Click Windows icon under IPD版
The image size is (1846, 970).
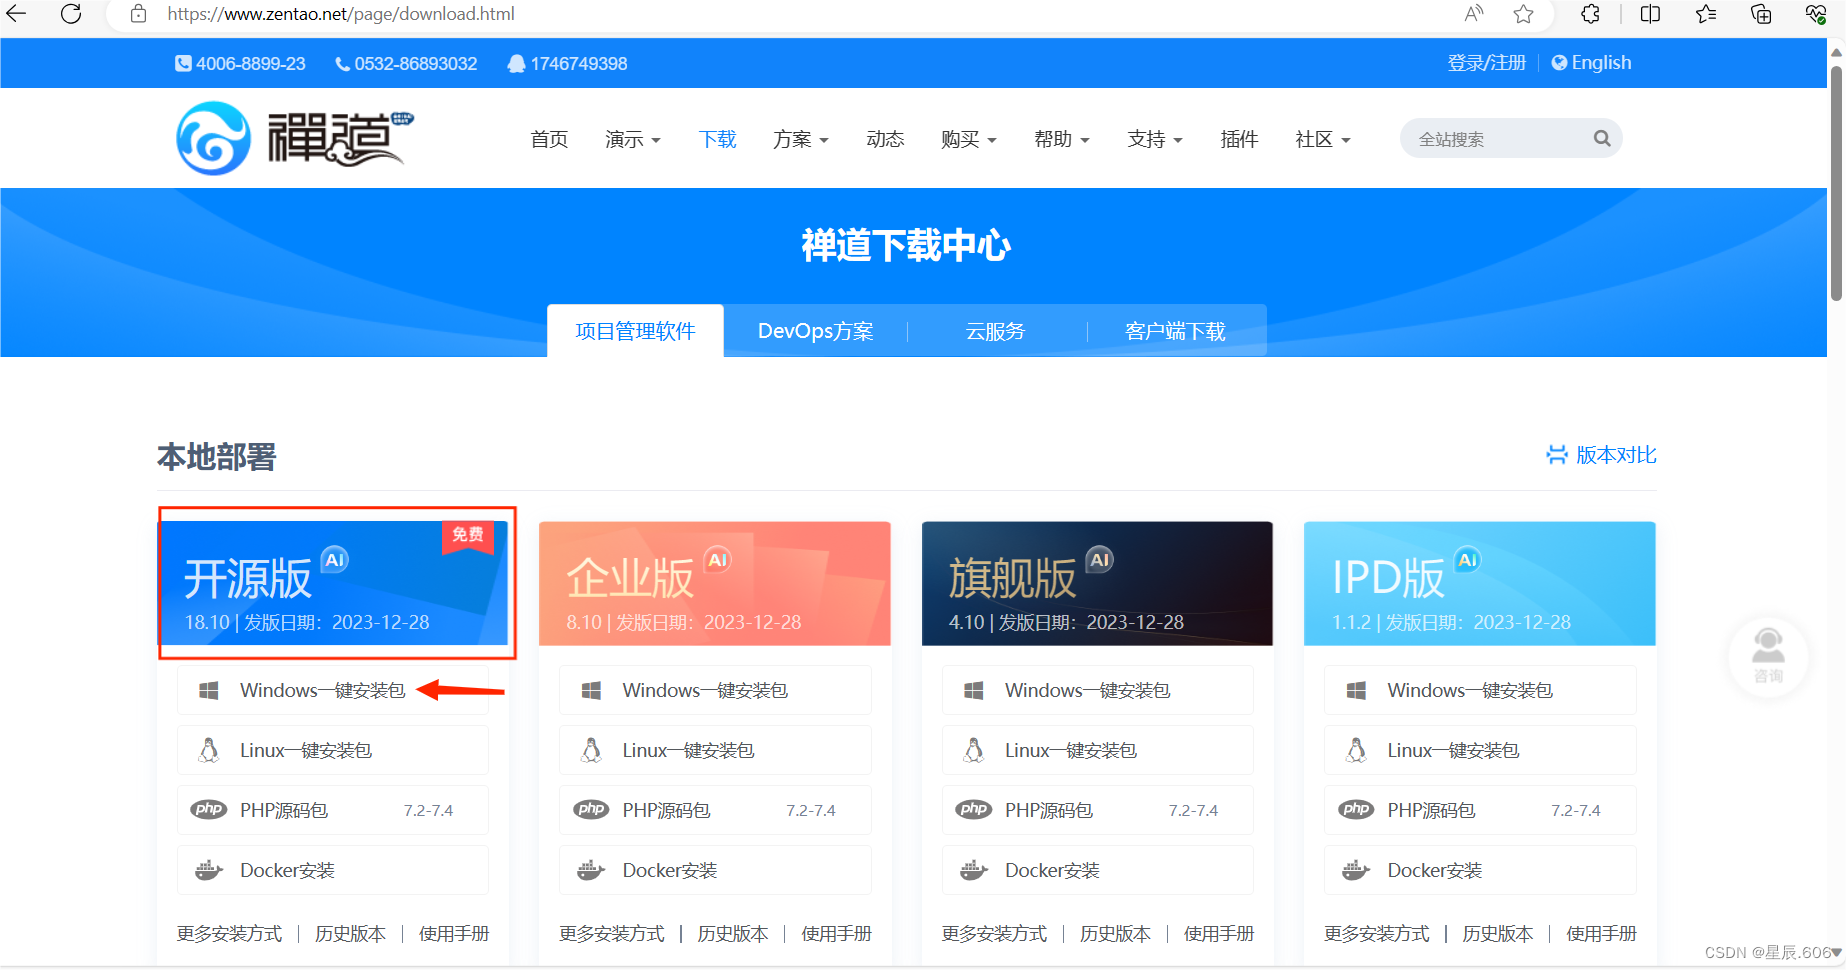(x=1356, y=691)
